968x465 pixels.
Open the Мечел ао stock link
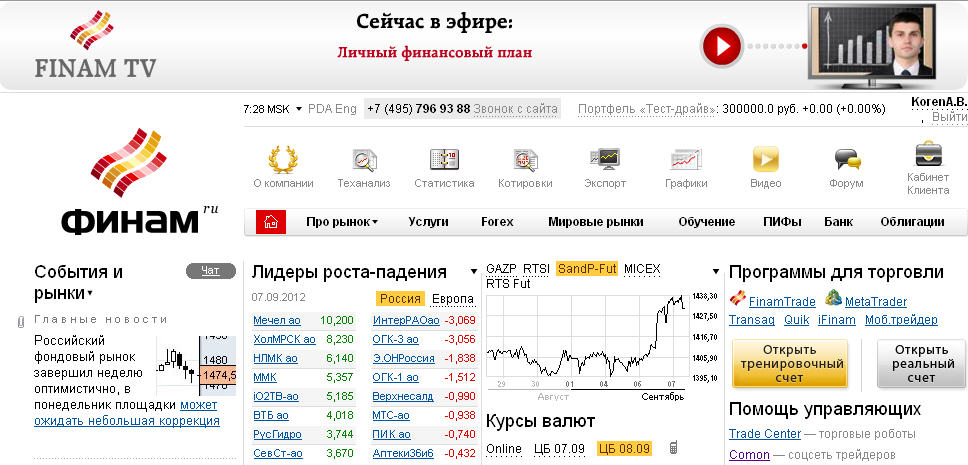277,320
